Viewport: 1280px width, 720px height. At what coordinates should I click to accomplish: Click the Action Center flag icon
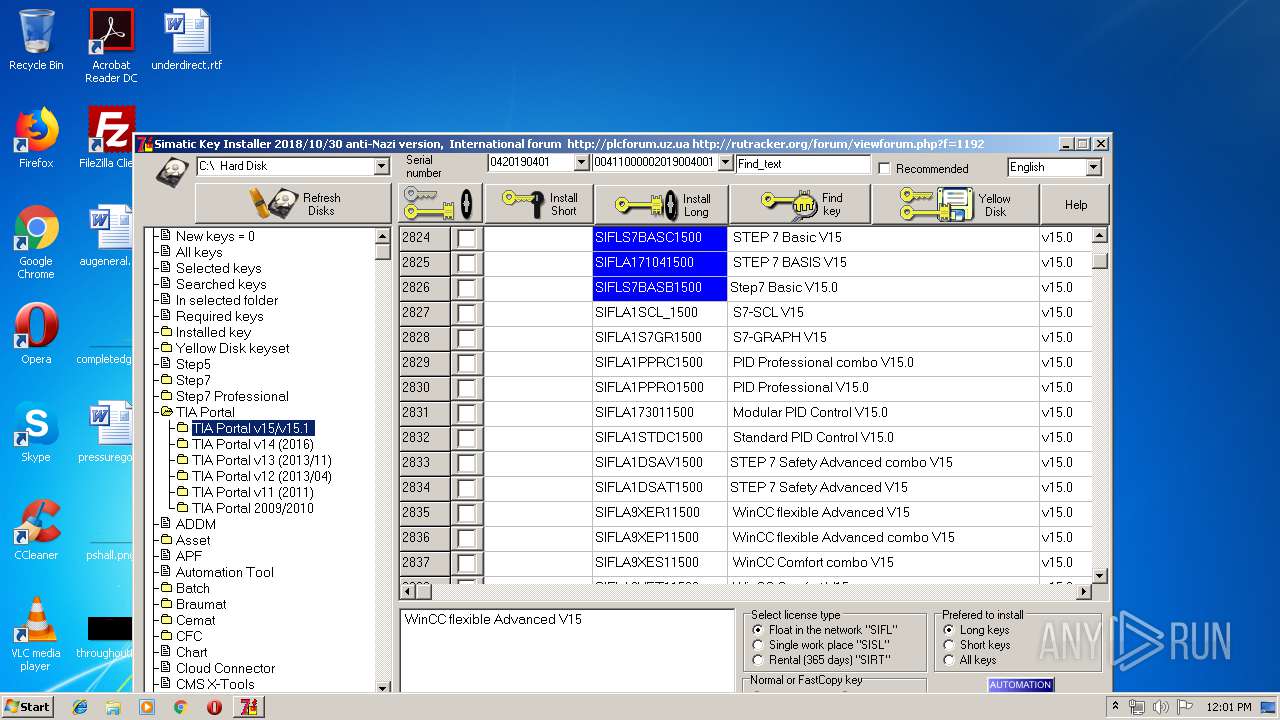1185,707
